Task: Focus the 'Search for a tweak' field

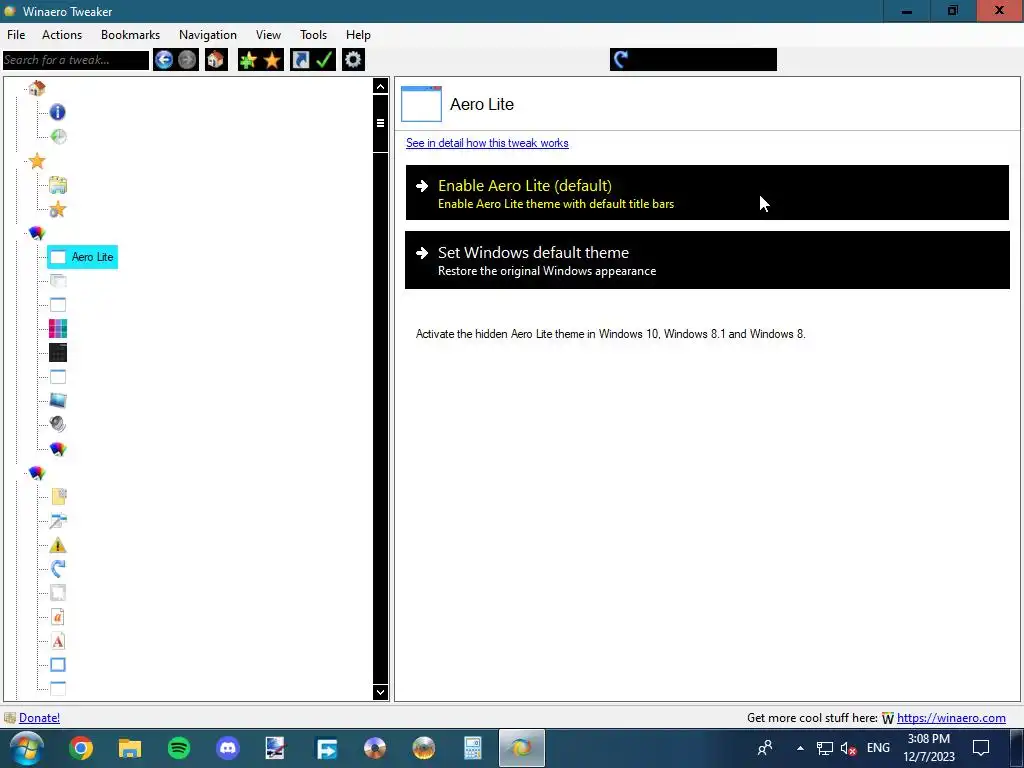Action: 76,60
